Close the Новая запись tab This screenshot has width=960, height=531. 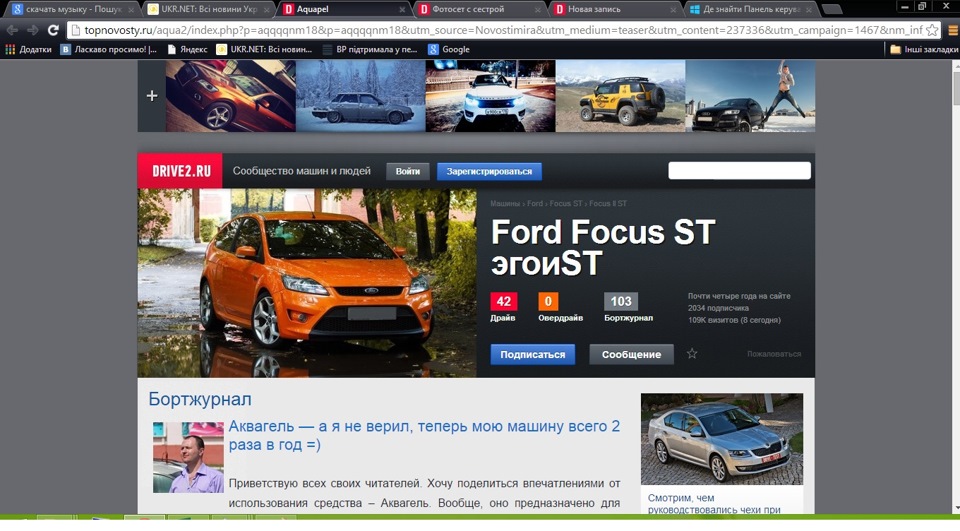point(673,10)
